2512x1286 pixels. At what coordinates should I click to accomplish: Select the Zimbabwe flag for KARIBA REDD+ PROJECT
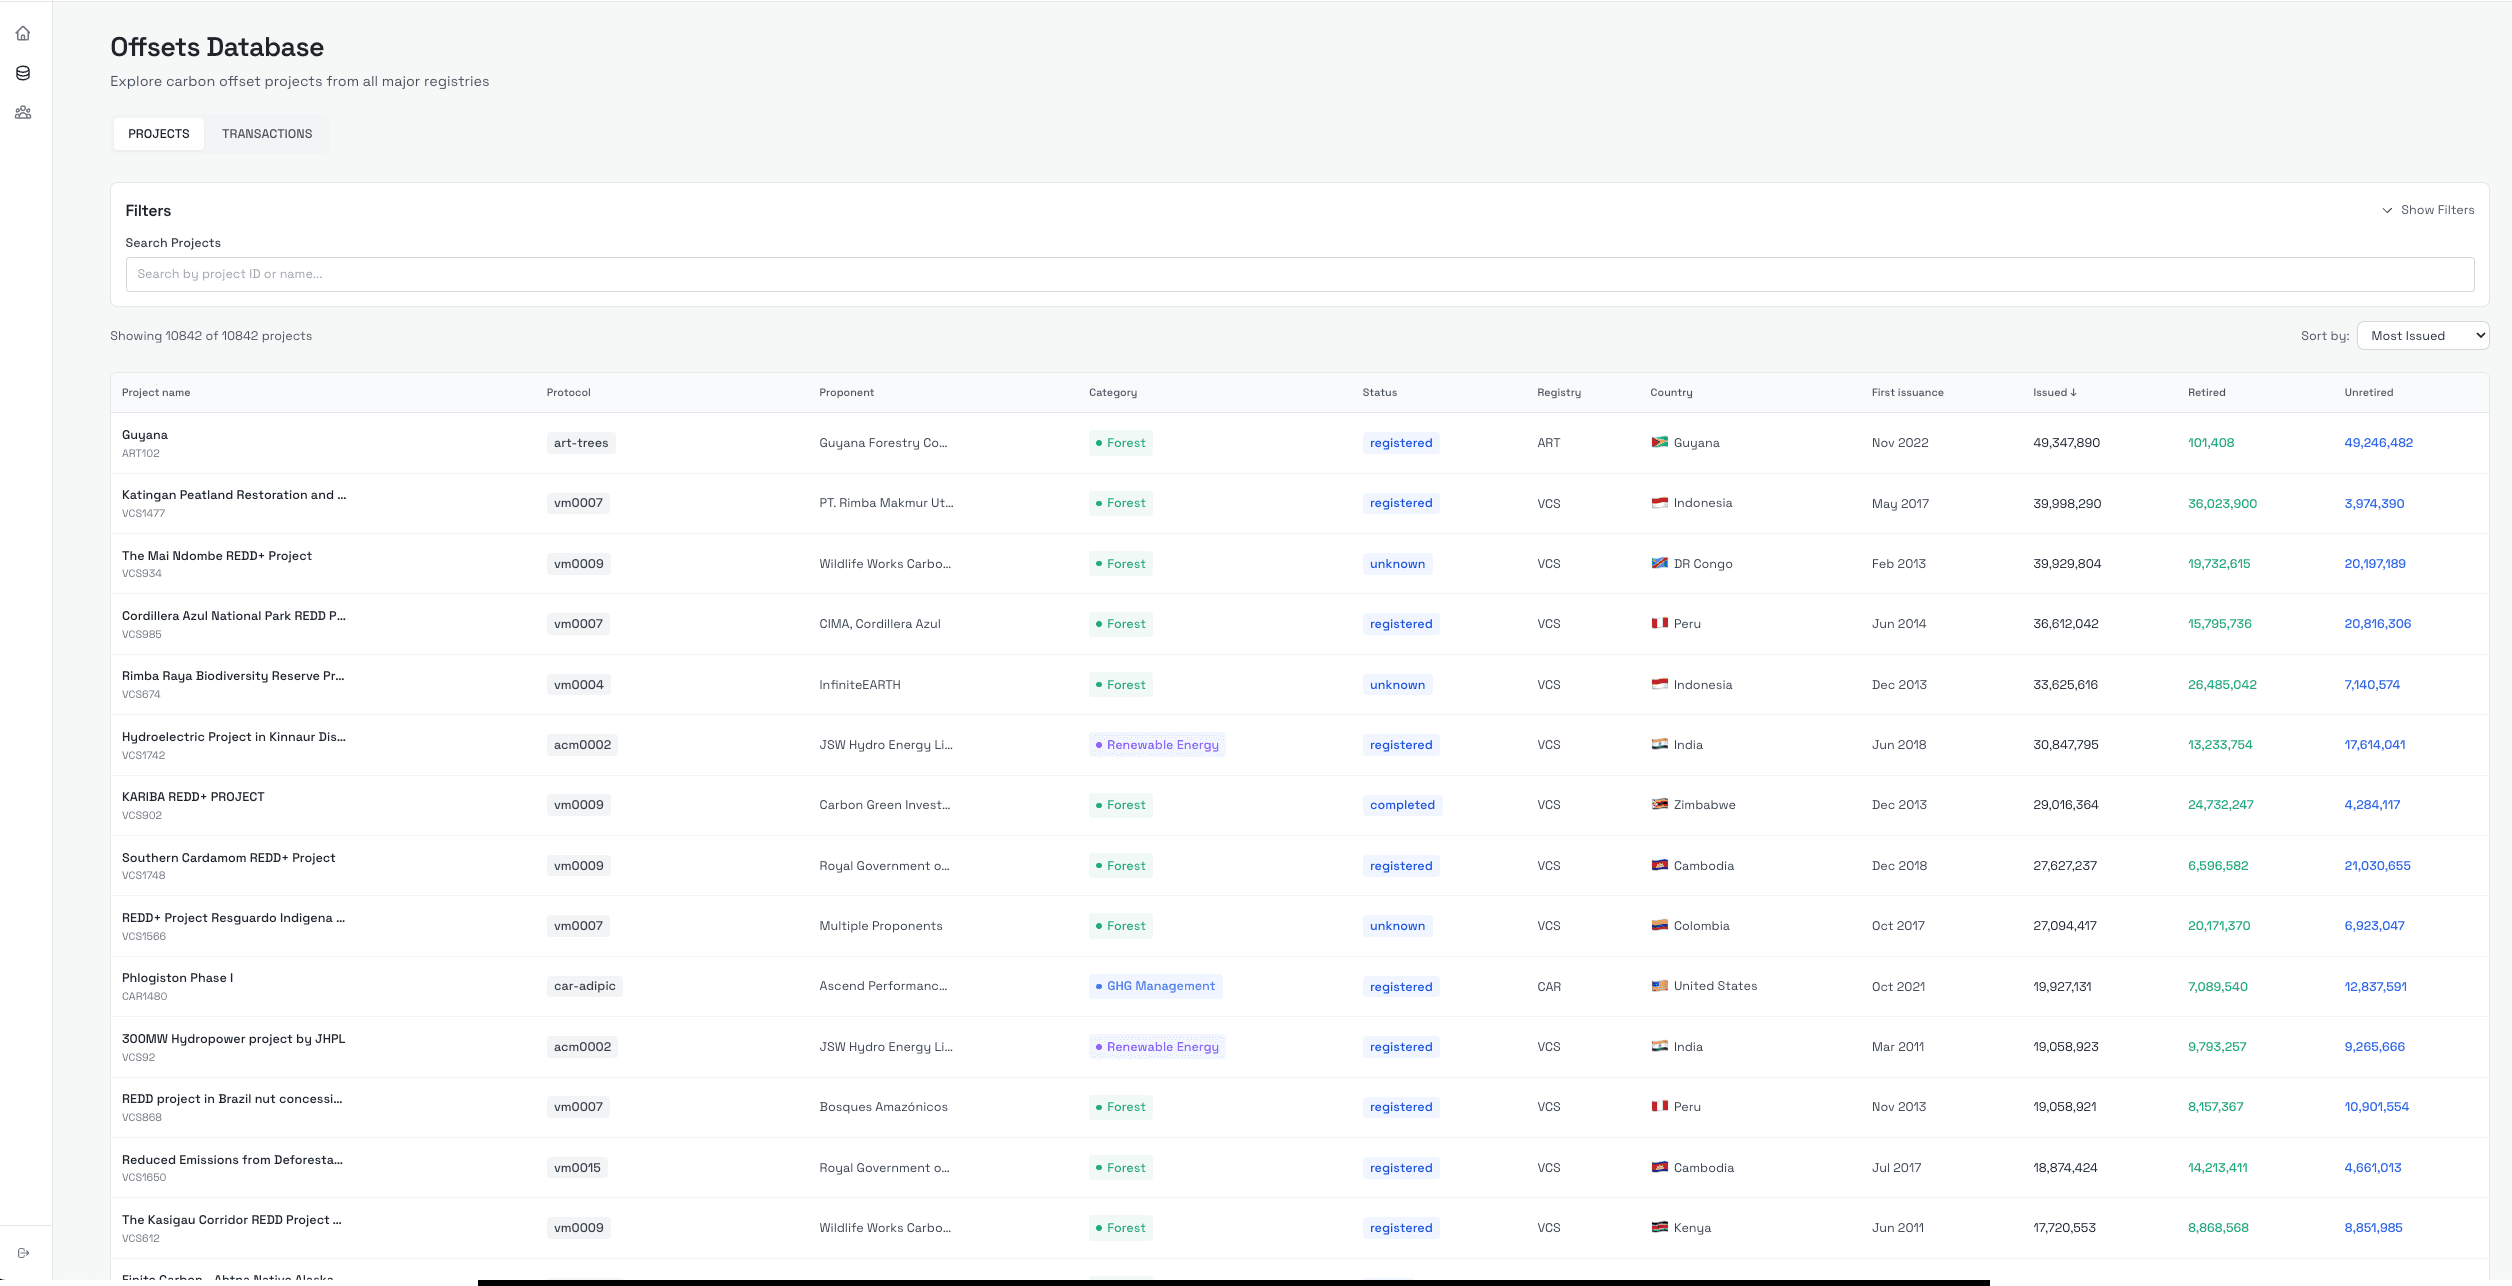(1659, 804)
